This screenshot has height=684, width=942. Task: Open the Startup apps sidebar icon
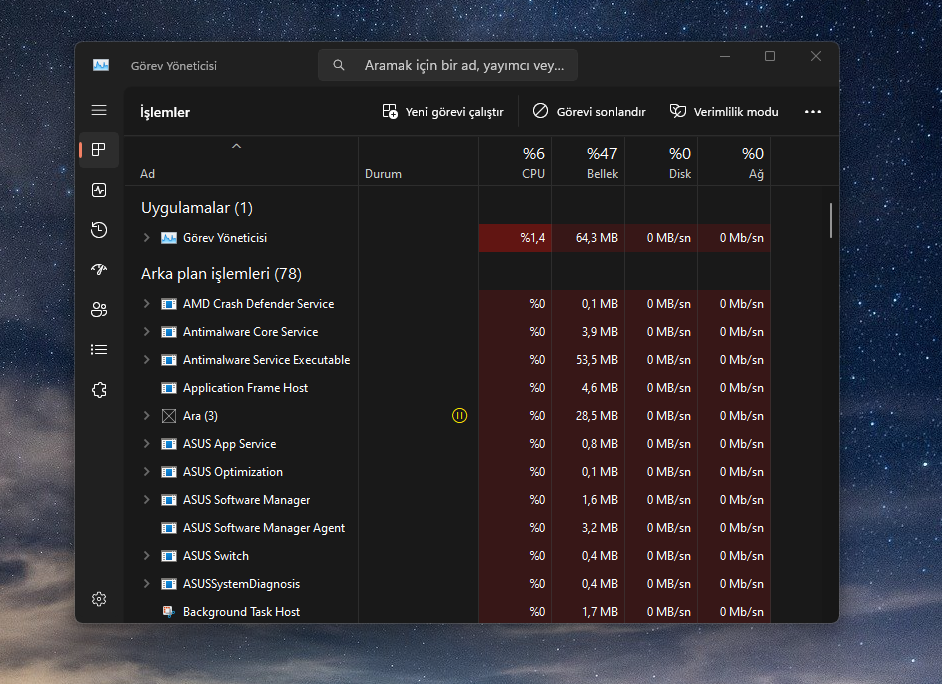click(x=99, y=270)
